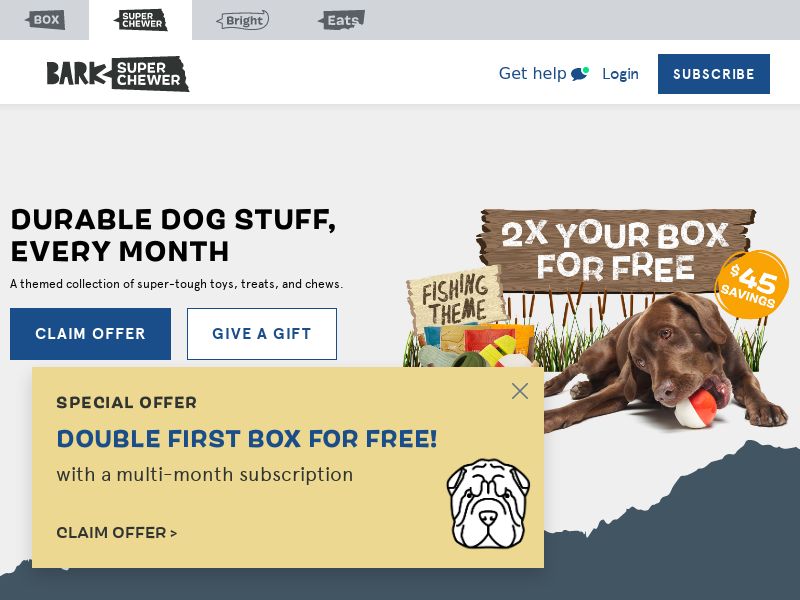Viewport: 800px width, 600px height.
Task: Click the Claim Offer > link in popup
Action: pos(117,533)
